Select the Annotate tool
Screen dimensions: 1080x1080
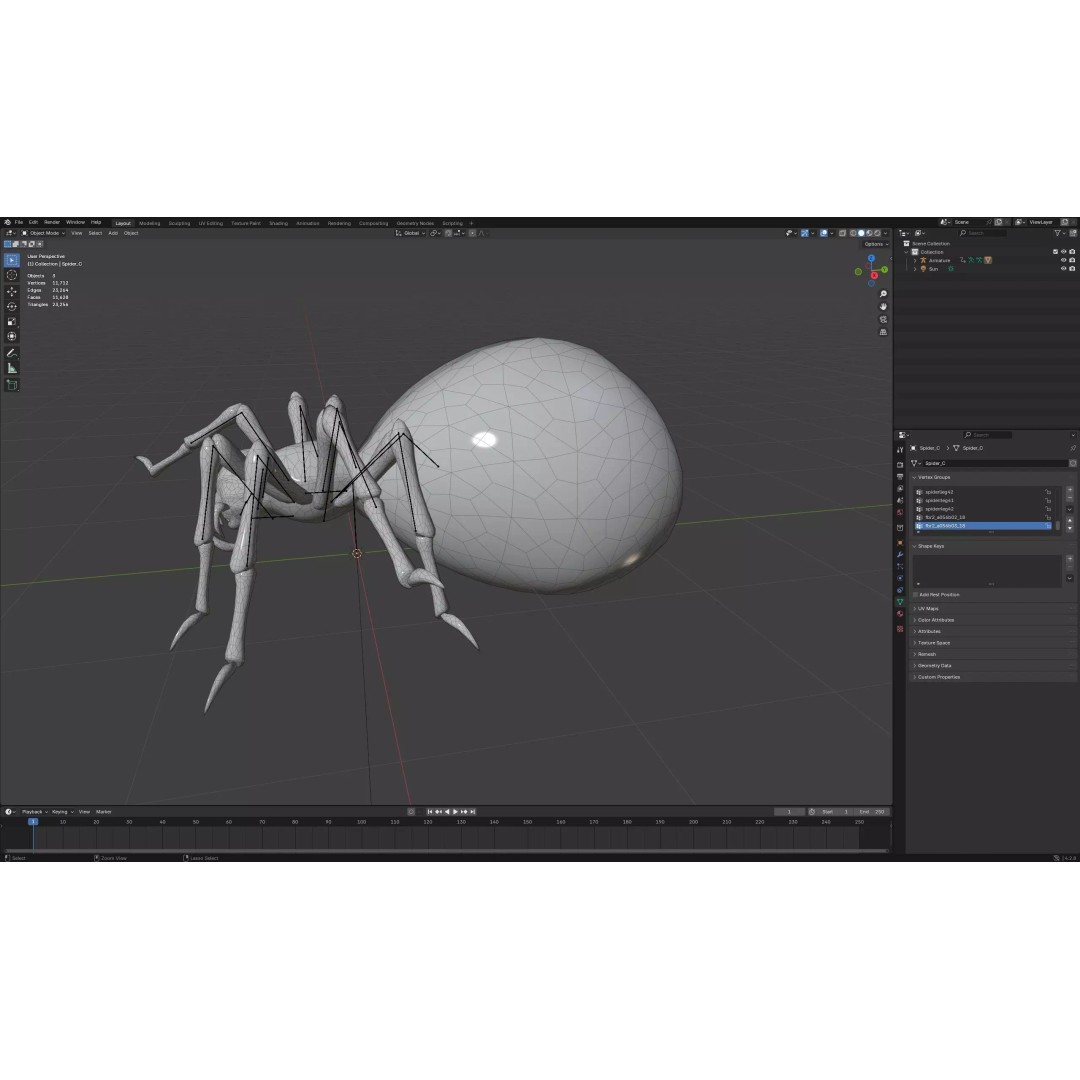[x=12, y=353]
